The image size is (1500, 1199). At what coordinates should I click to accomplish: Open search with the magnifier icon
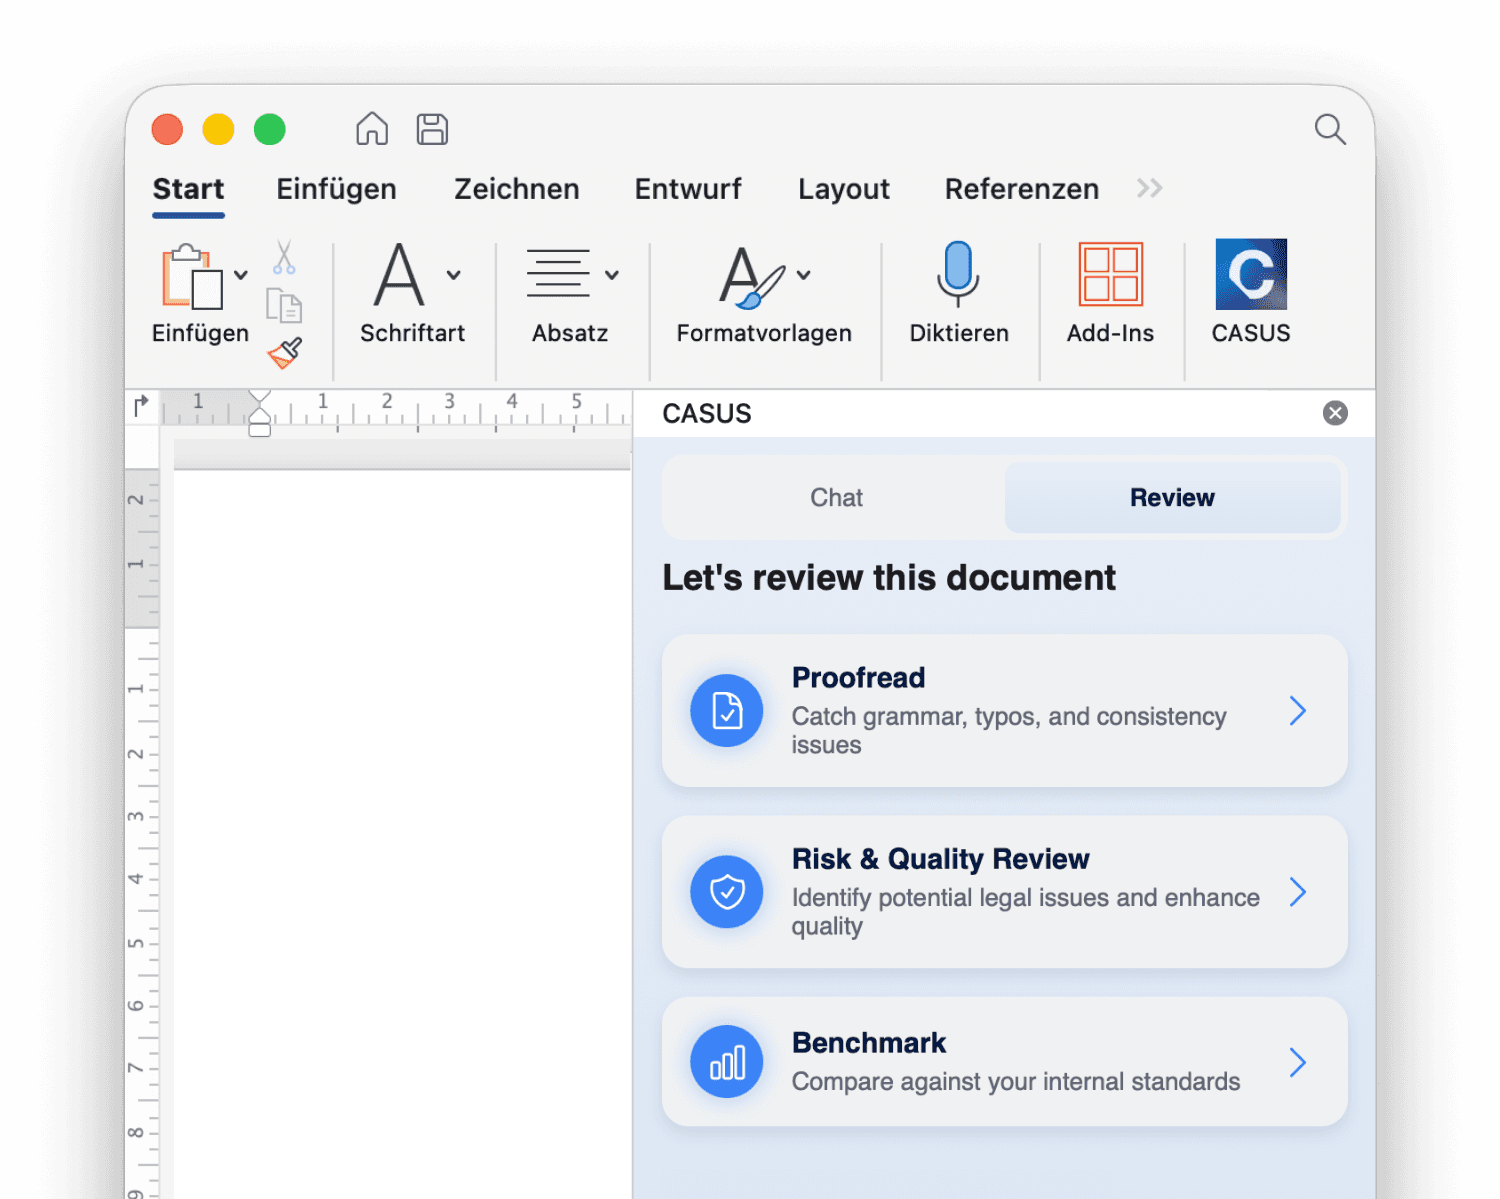click(1330, 129)
